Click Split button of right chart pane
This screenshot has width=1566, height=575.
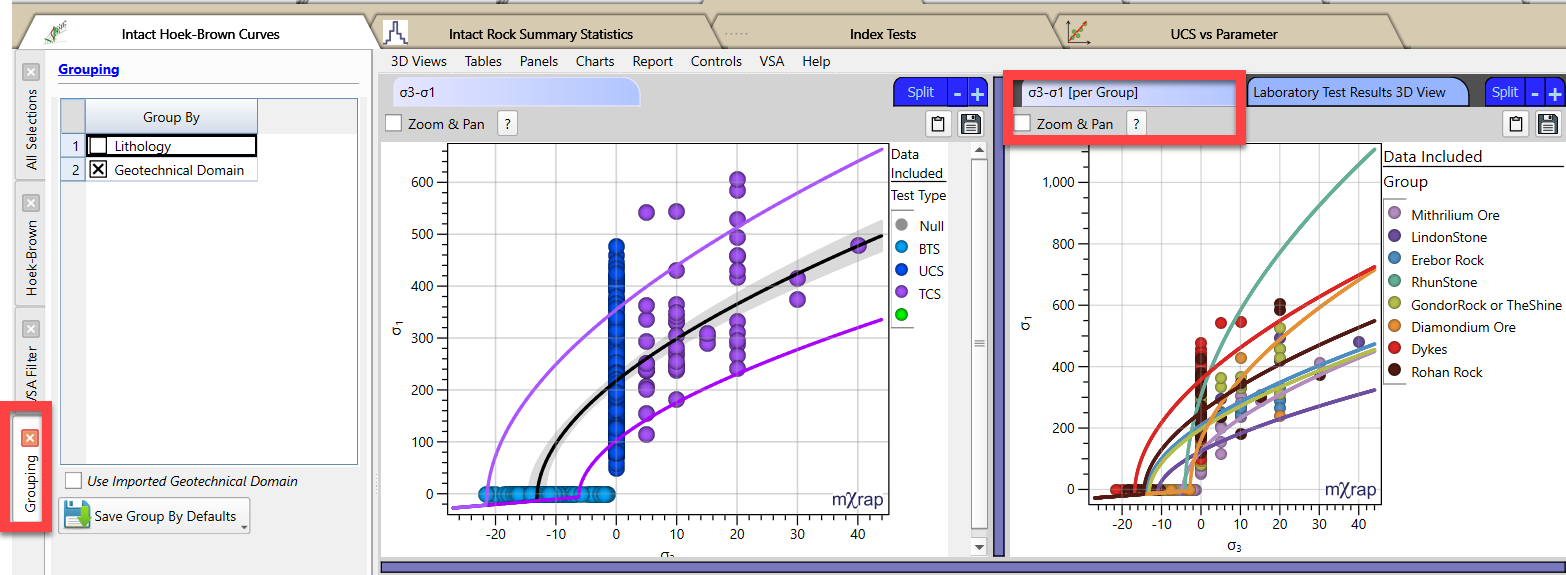(x=1505, y=92)
